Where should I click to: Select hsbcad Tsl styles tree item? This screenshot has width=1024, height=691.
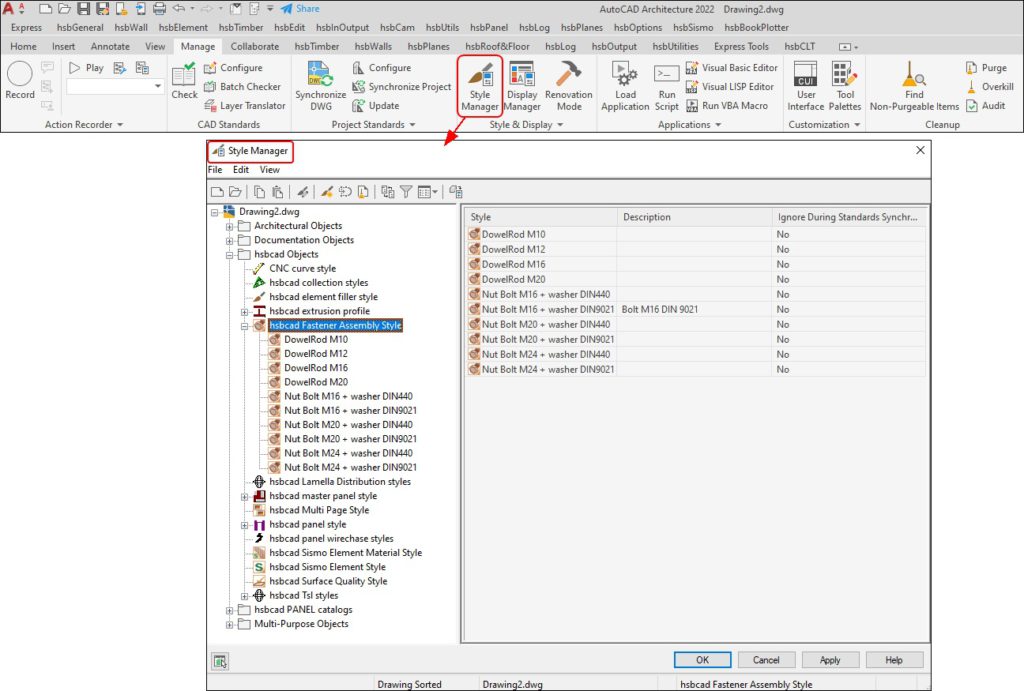point(304,596)
